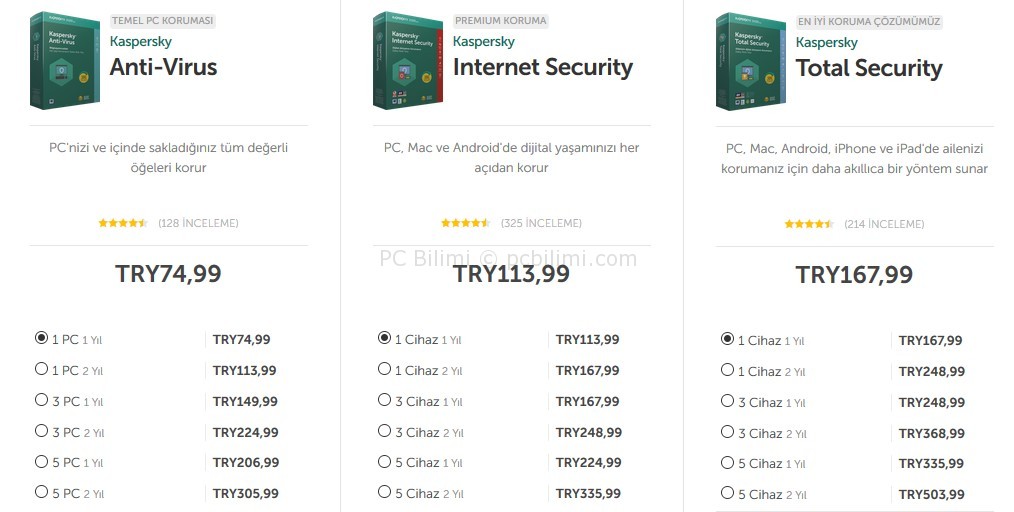Click the Total Security product title

coord(868,68)
